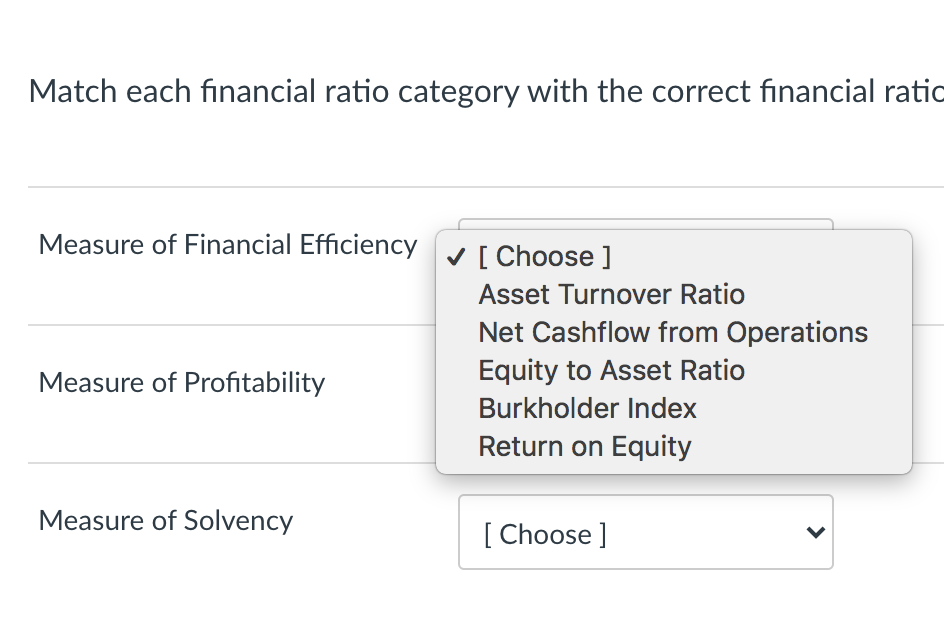Select the Asset Turnover Ratio option

point(611,295)
